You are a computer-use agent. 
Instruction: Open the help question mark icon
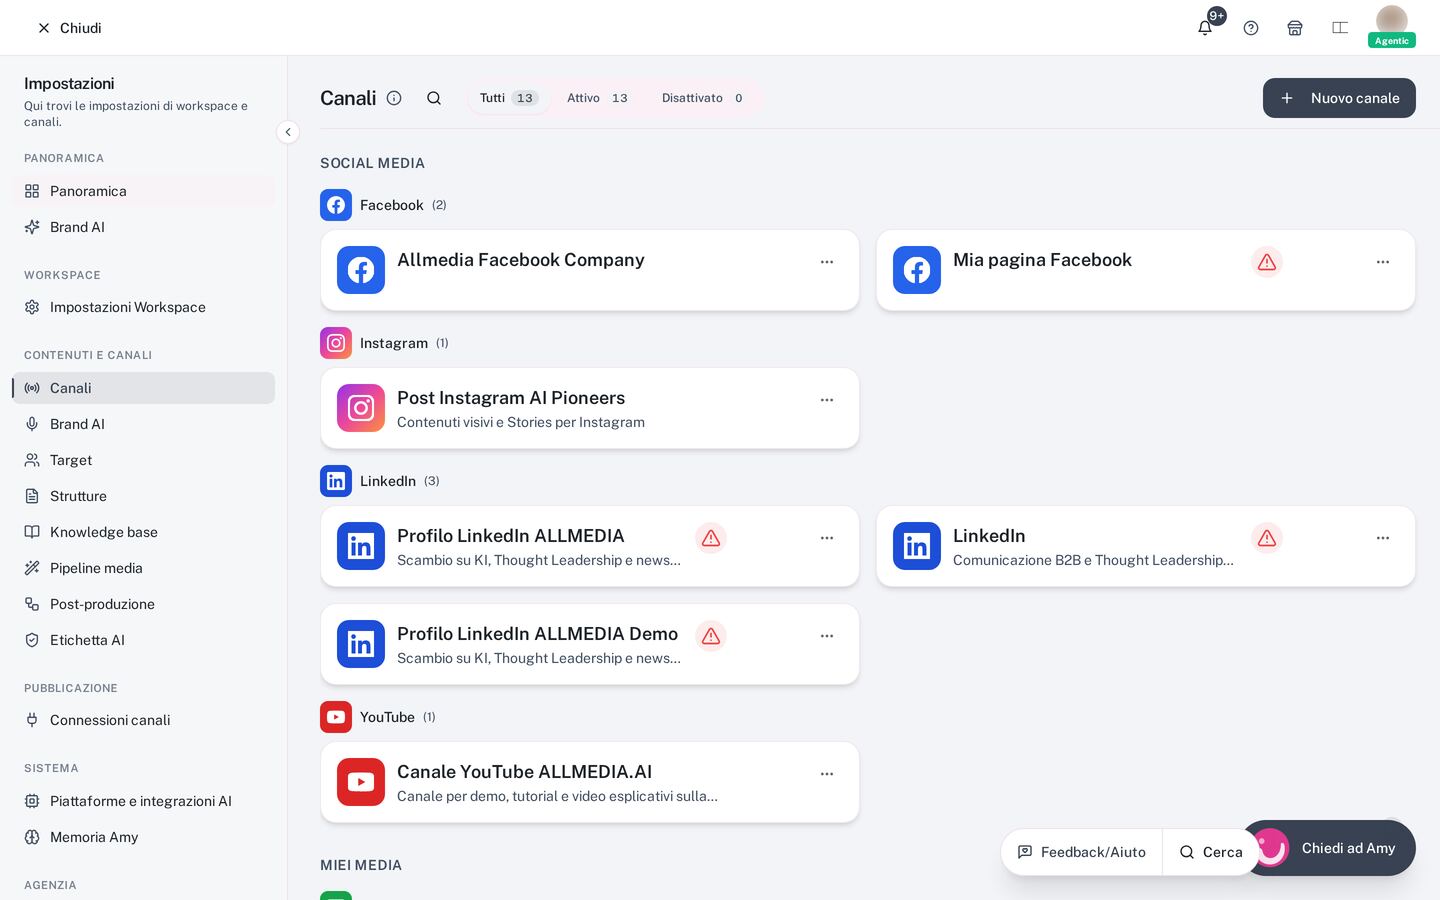[x=1251, y=28]
